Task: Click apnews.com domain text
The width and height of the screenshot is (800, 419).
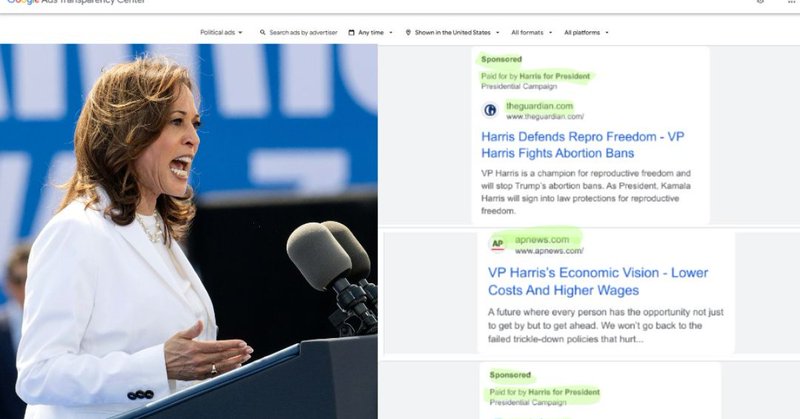Action: click(542, 239)
